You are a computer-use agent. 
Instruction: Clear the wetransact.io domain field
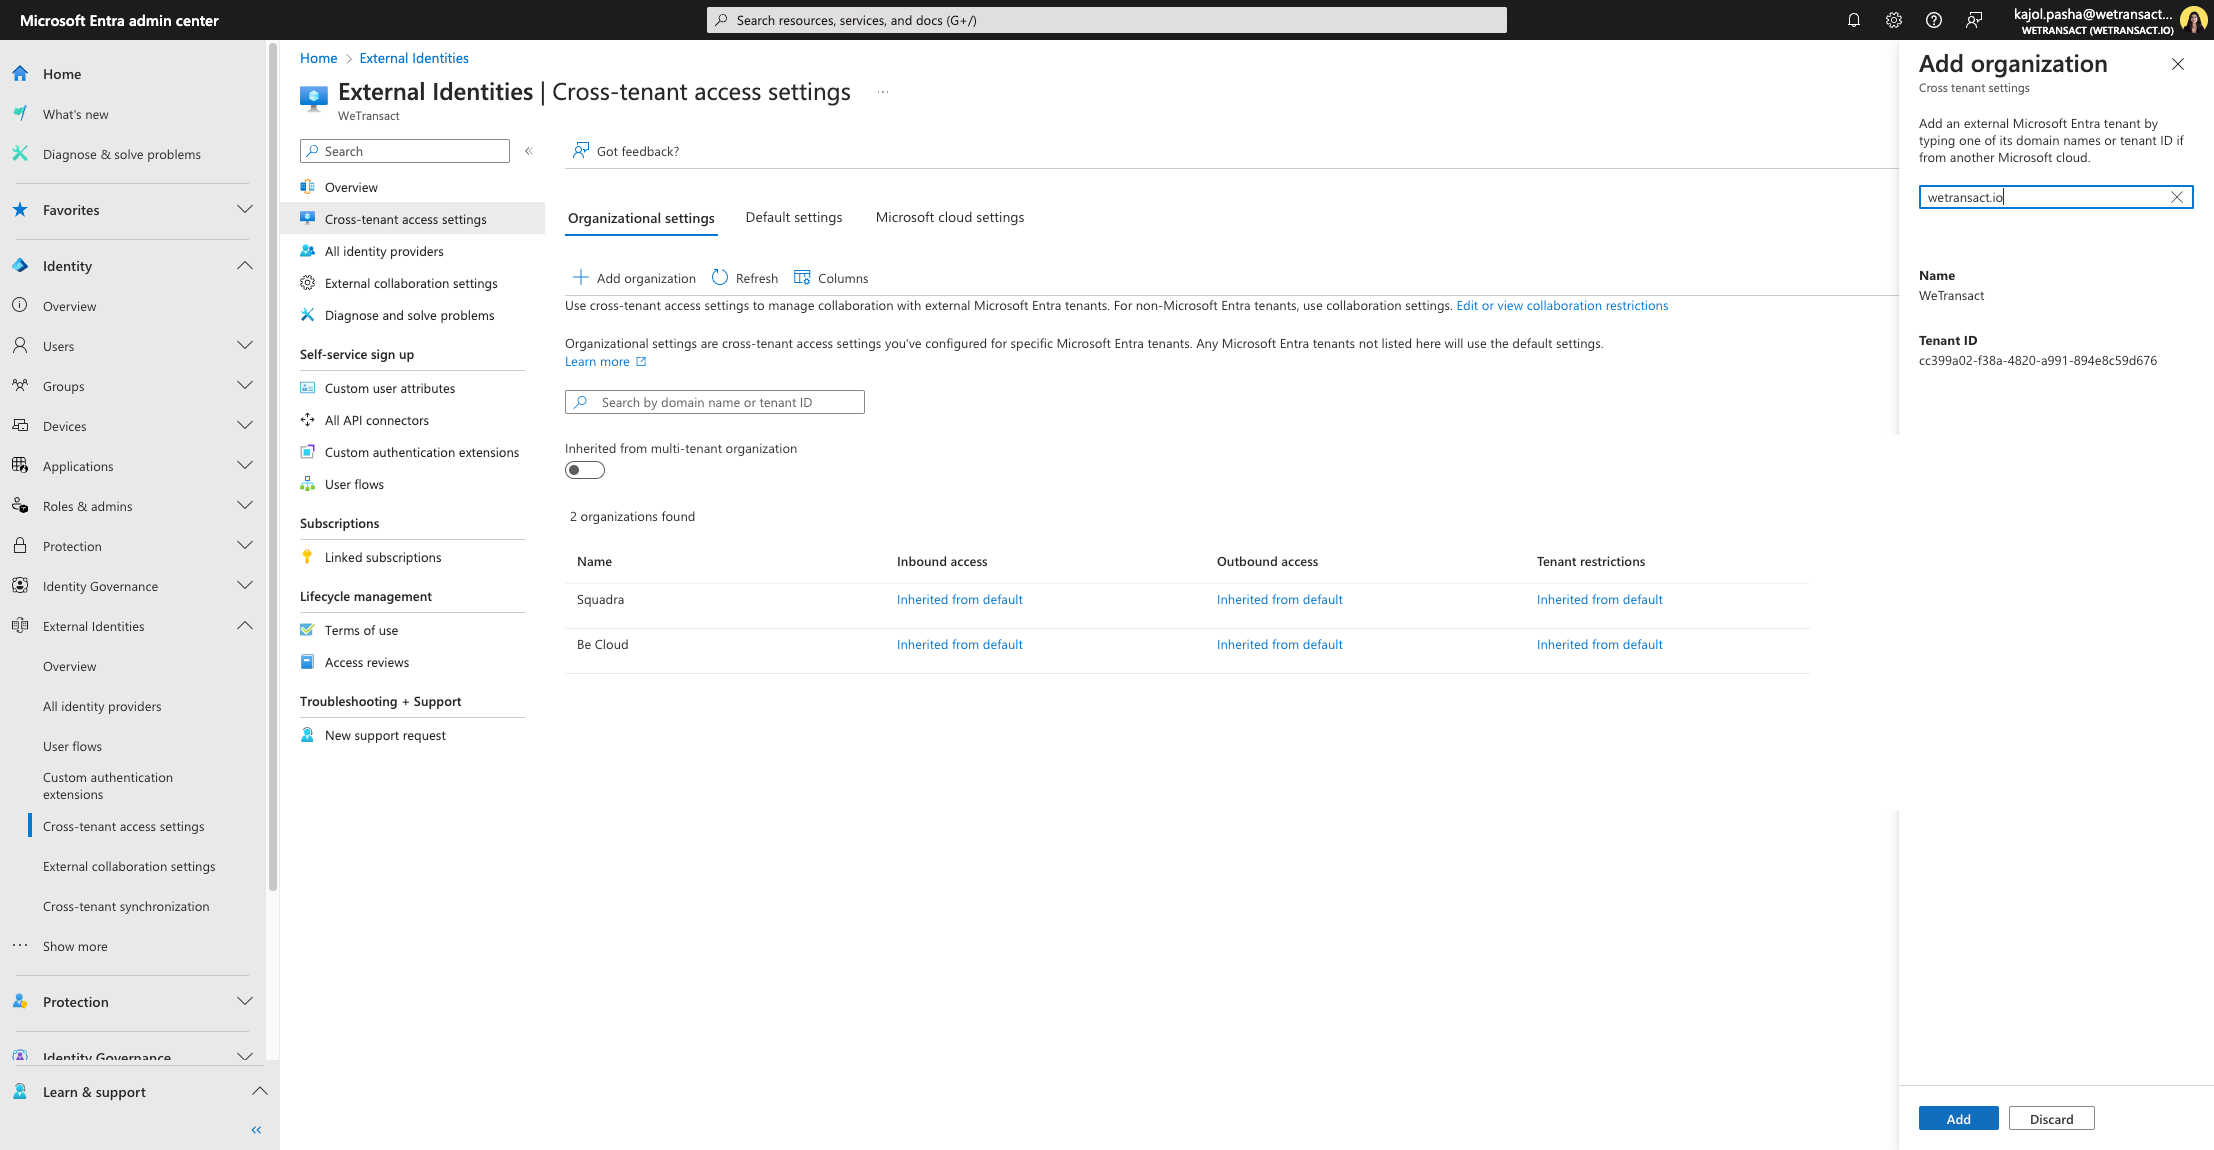[x=2176, y=197]
